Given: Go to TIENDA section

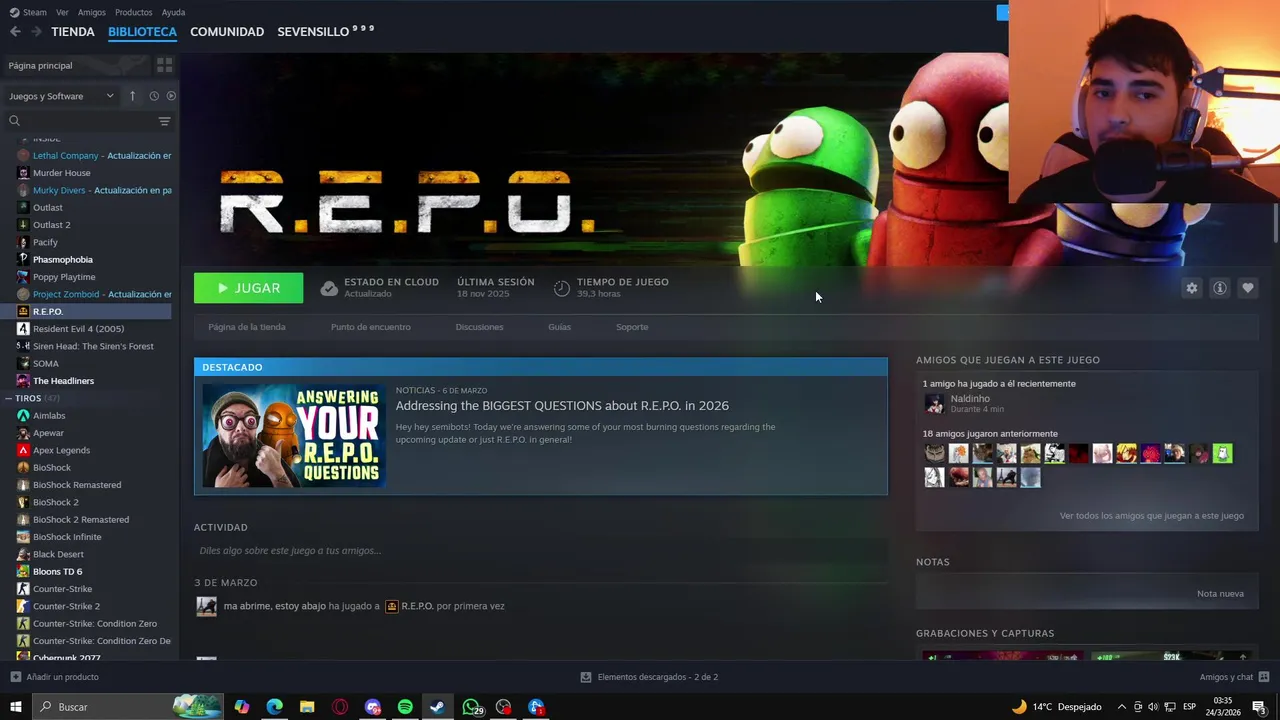Looking at the screenshot, I should pos(73,32).
